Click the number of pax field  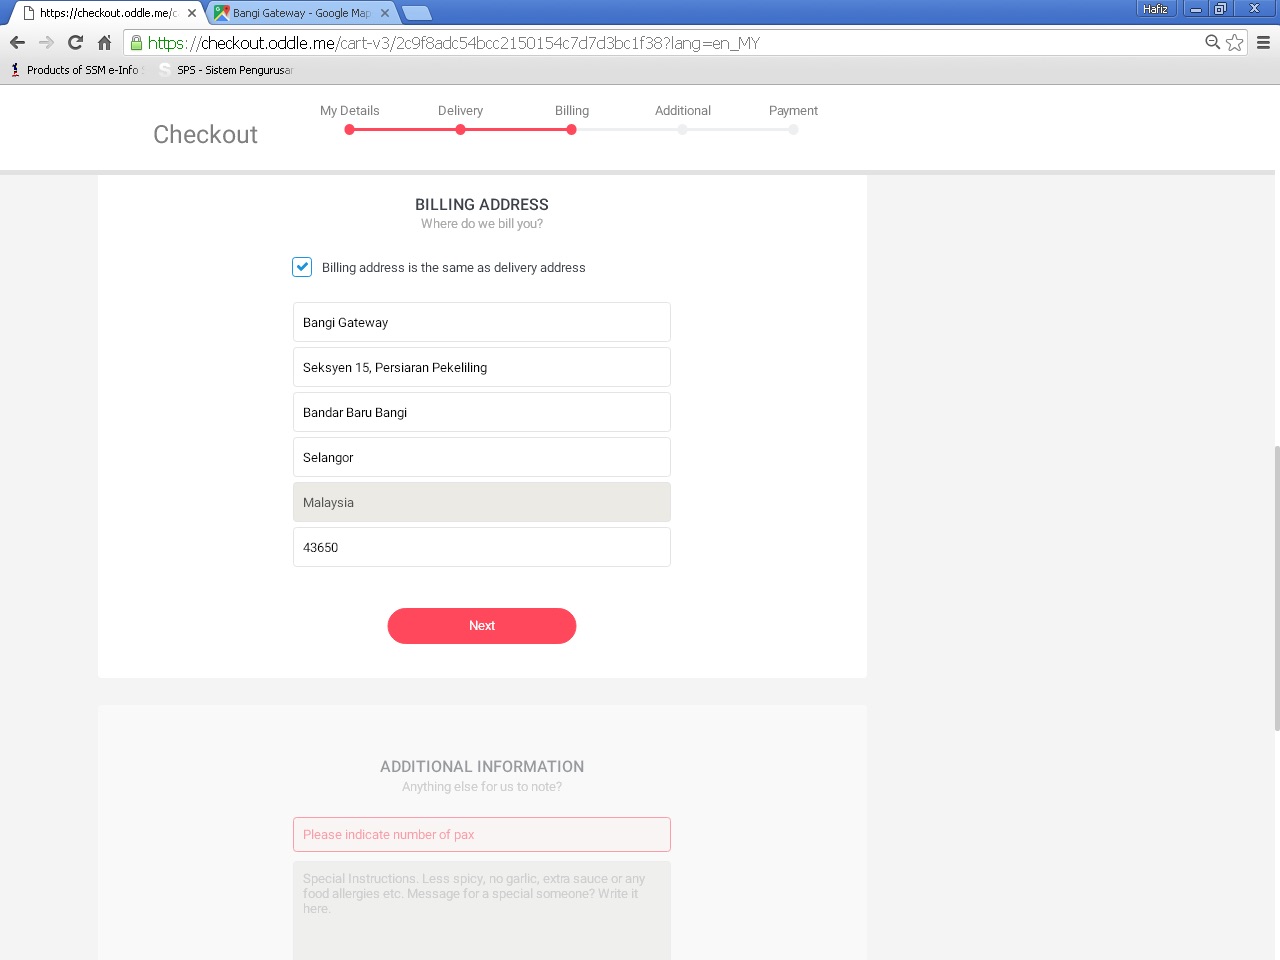pyautogui.click(x=481, y=834)
